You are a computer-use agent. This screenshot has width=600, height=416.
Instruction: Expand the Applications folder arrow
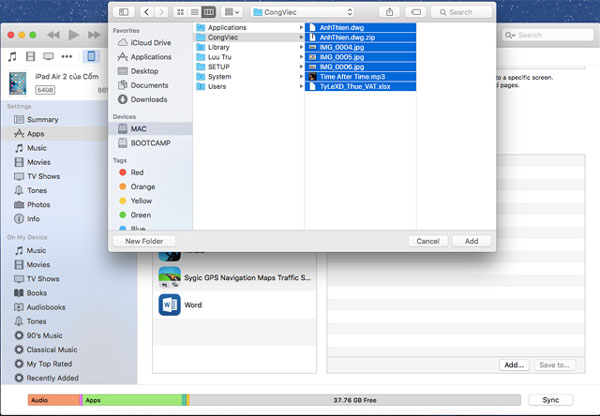click(301, 27)
